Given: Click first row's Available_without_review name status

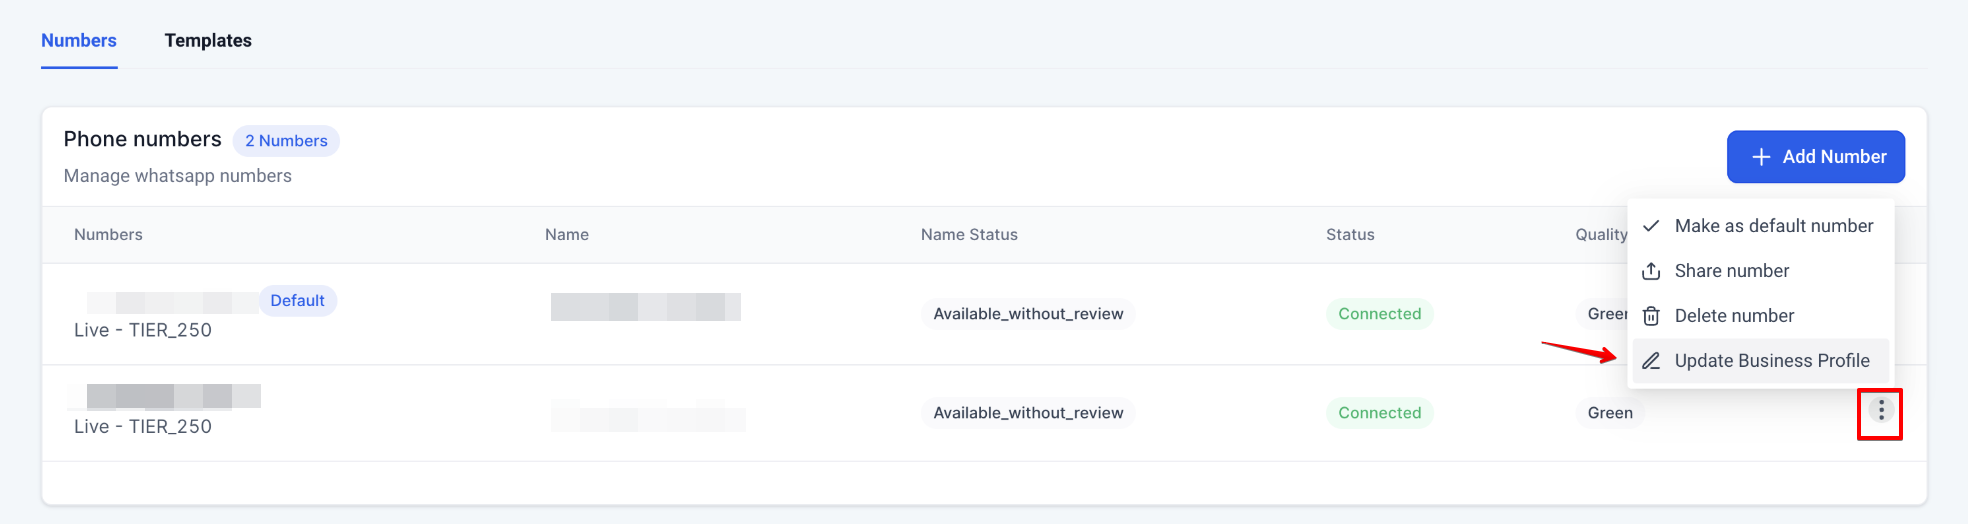Looking at the screenshot, I should click(x=1028, y=314).
